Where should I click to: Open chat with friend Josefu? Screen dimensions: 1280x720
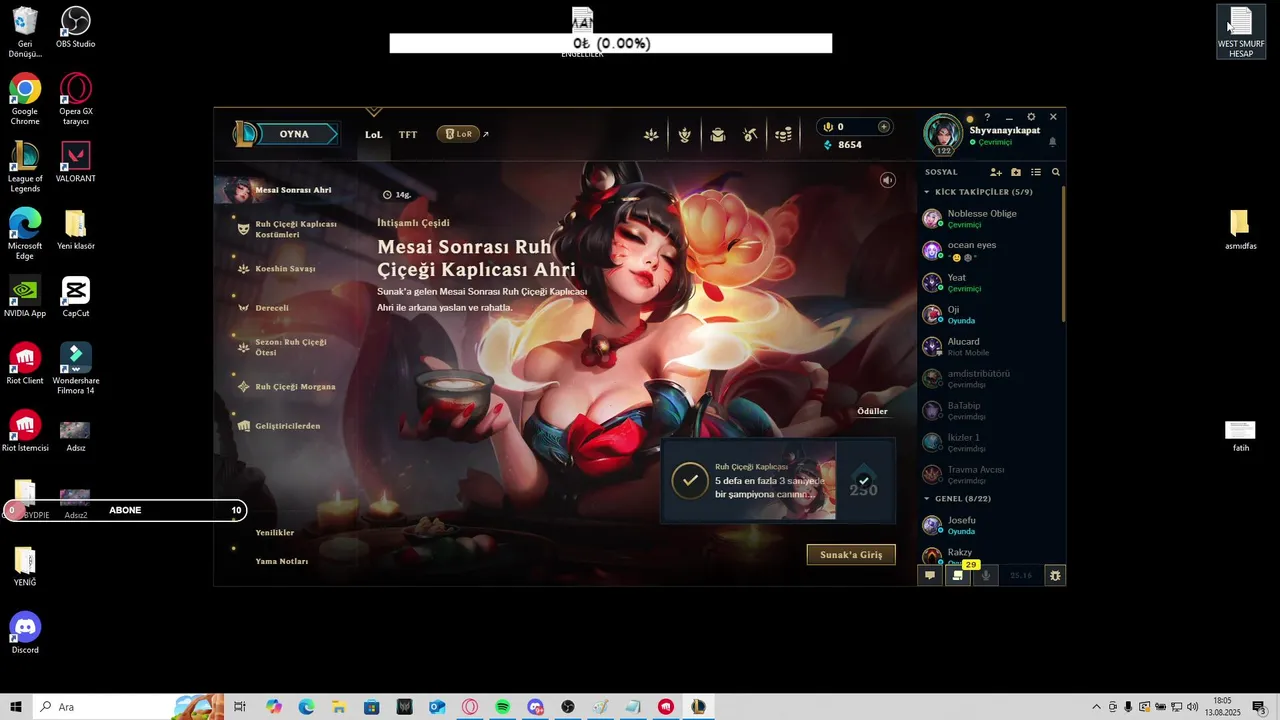[x=990, y=525]
